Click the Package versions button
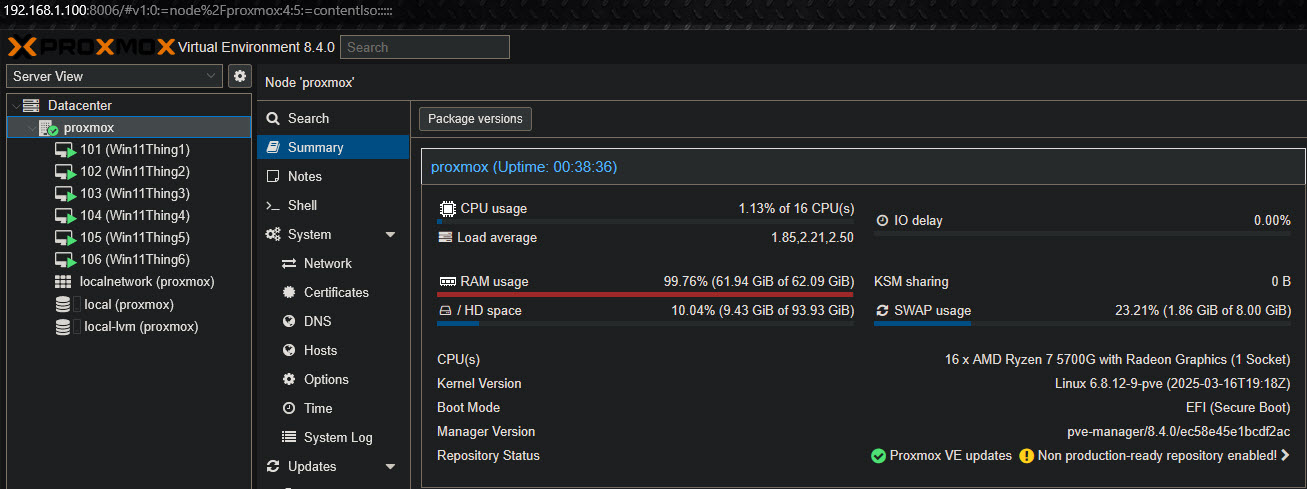The image size is (1307, 489). pyautogui.click(x=475, y=119)
